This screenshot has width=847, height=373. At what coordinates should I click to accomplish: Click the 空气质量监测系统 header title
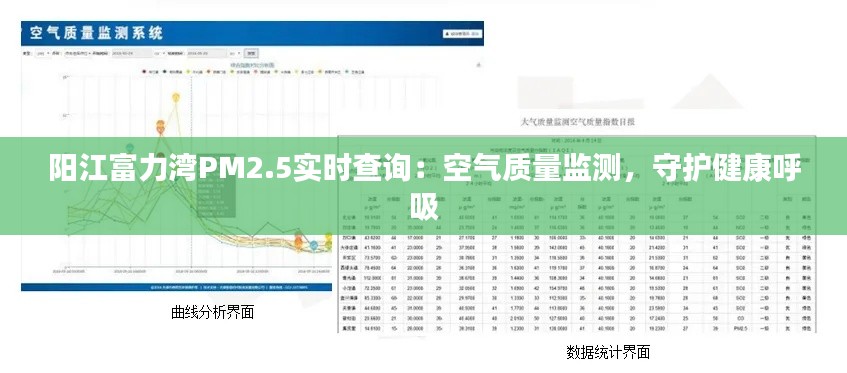click(96, 33)
